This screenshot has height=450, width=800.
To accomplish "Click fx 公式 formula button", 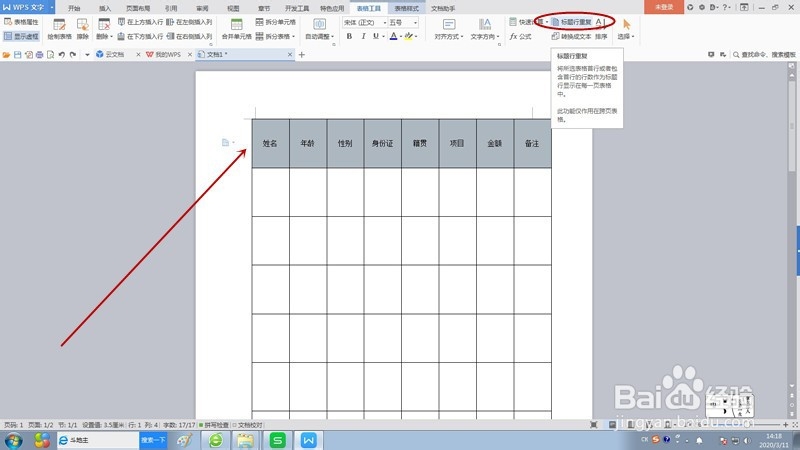I will click(520, 36).
